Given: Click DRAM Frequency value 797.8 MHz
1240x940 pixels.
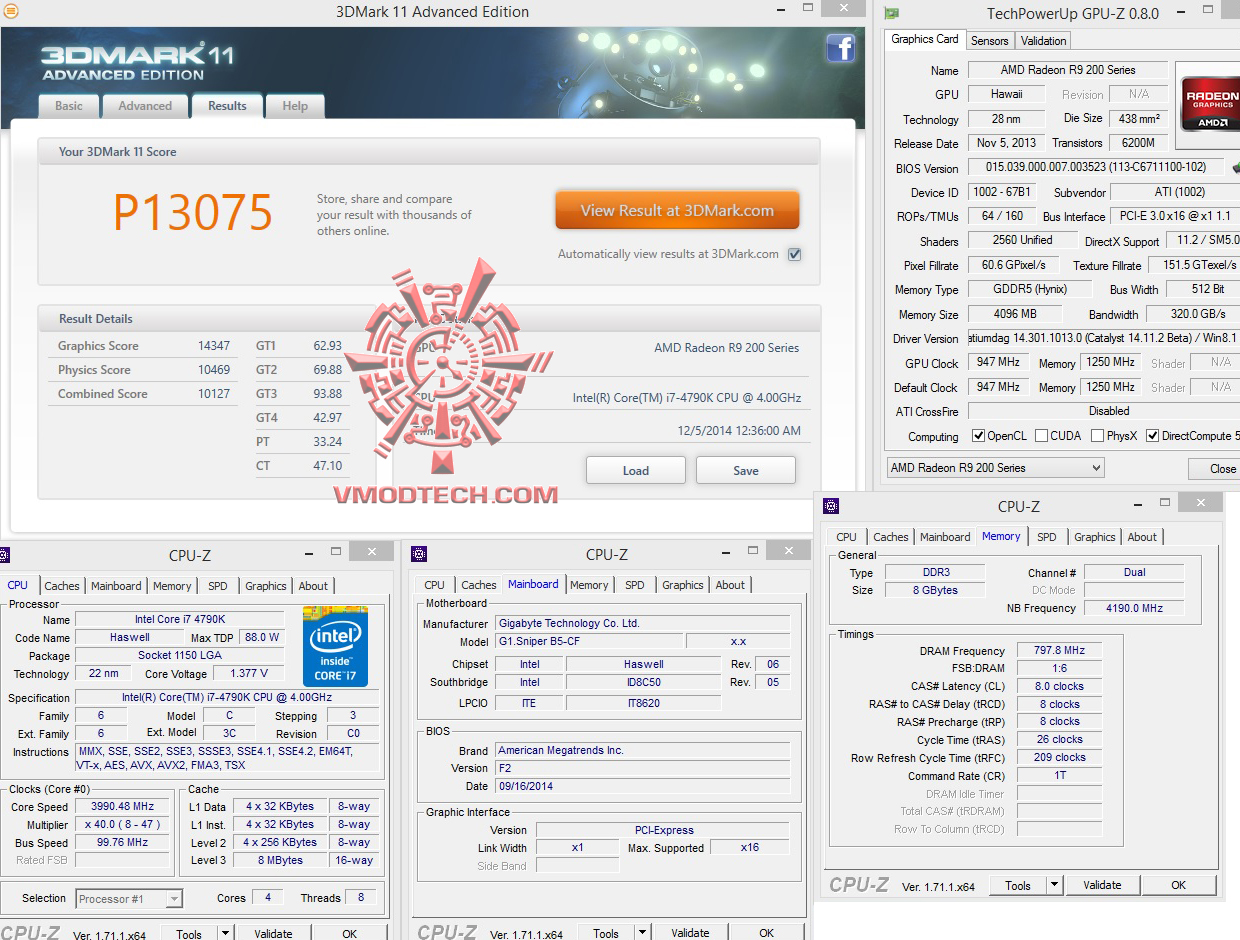Looking at the screenshot, I should tap(1059, 650).
